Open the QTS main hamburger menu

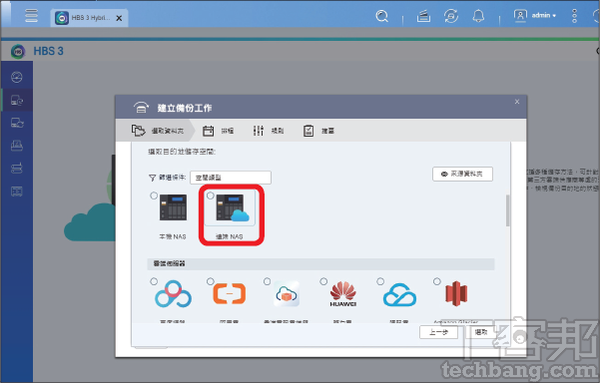(x=31, y=15)
